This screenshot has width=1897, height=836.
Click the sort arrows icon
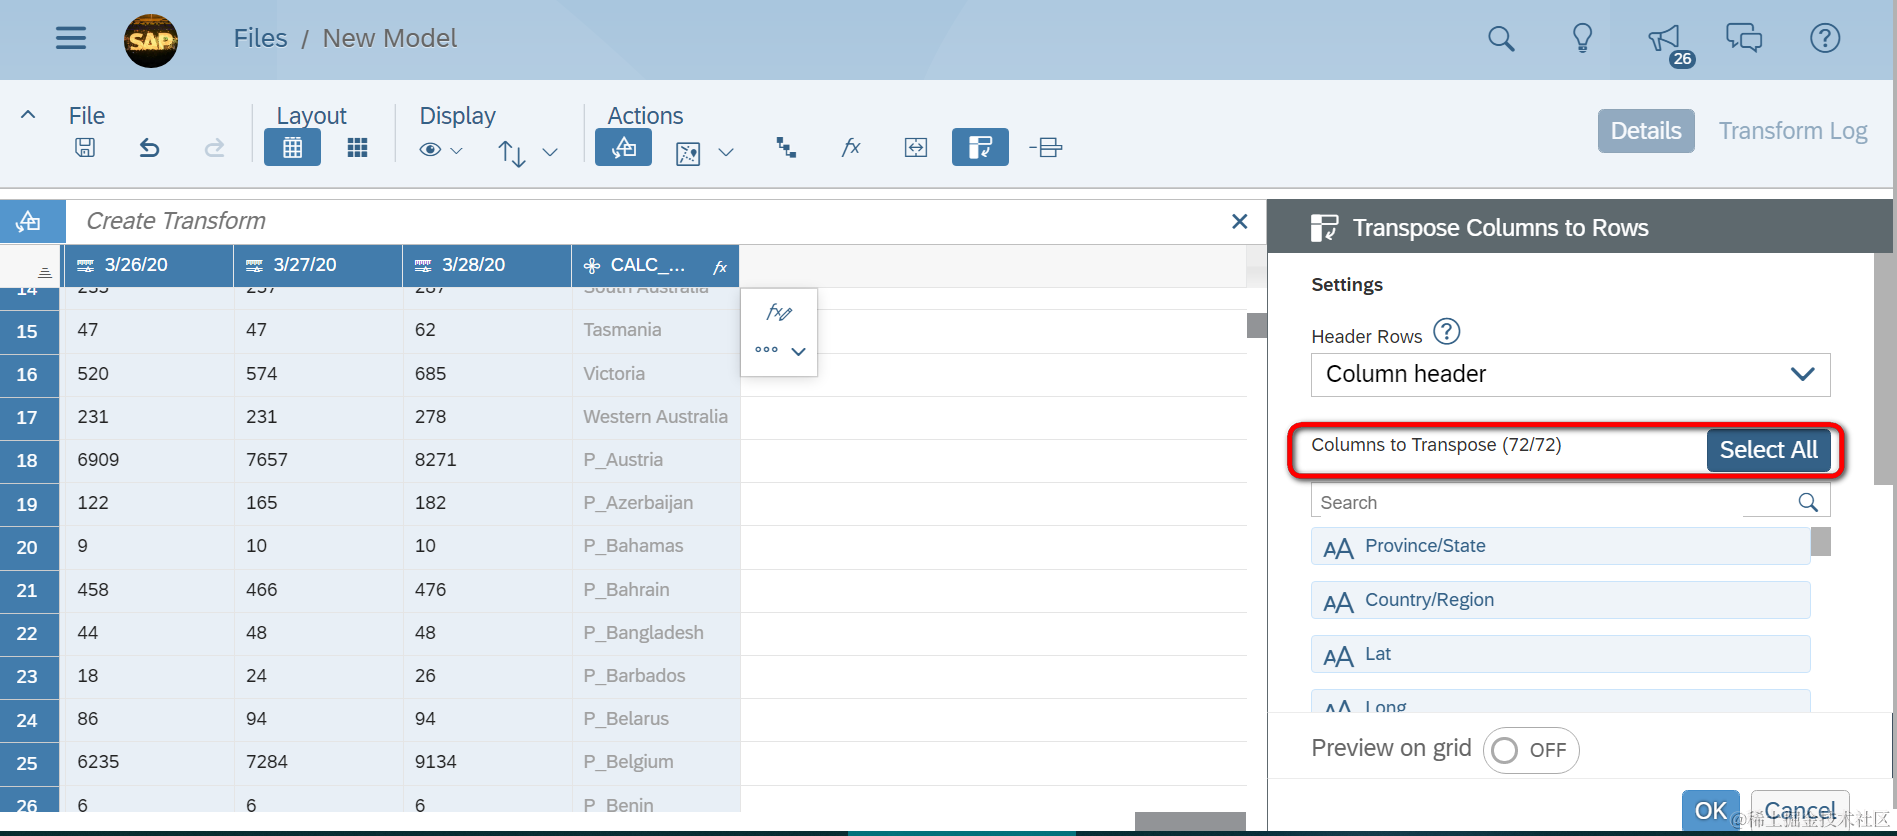click(511, 152)
